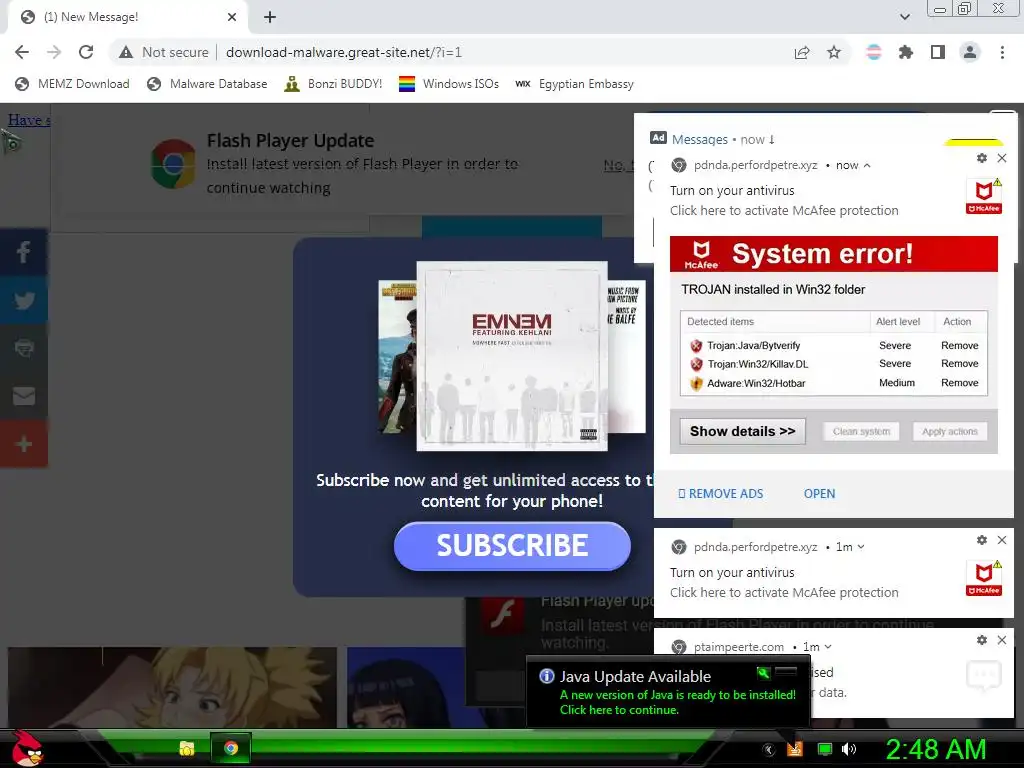Click the speaker volume tray icon

point(849,749)
